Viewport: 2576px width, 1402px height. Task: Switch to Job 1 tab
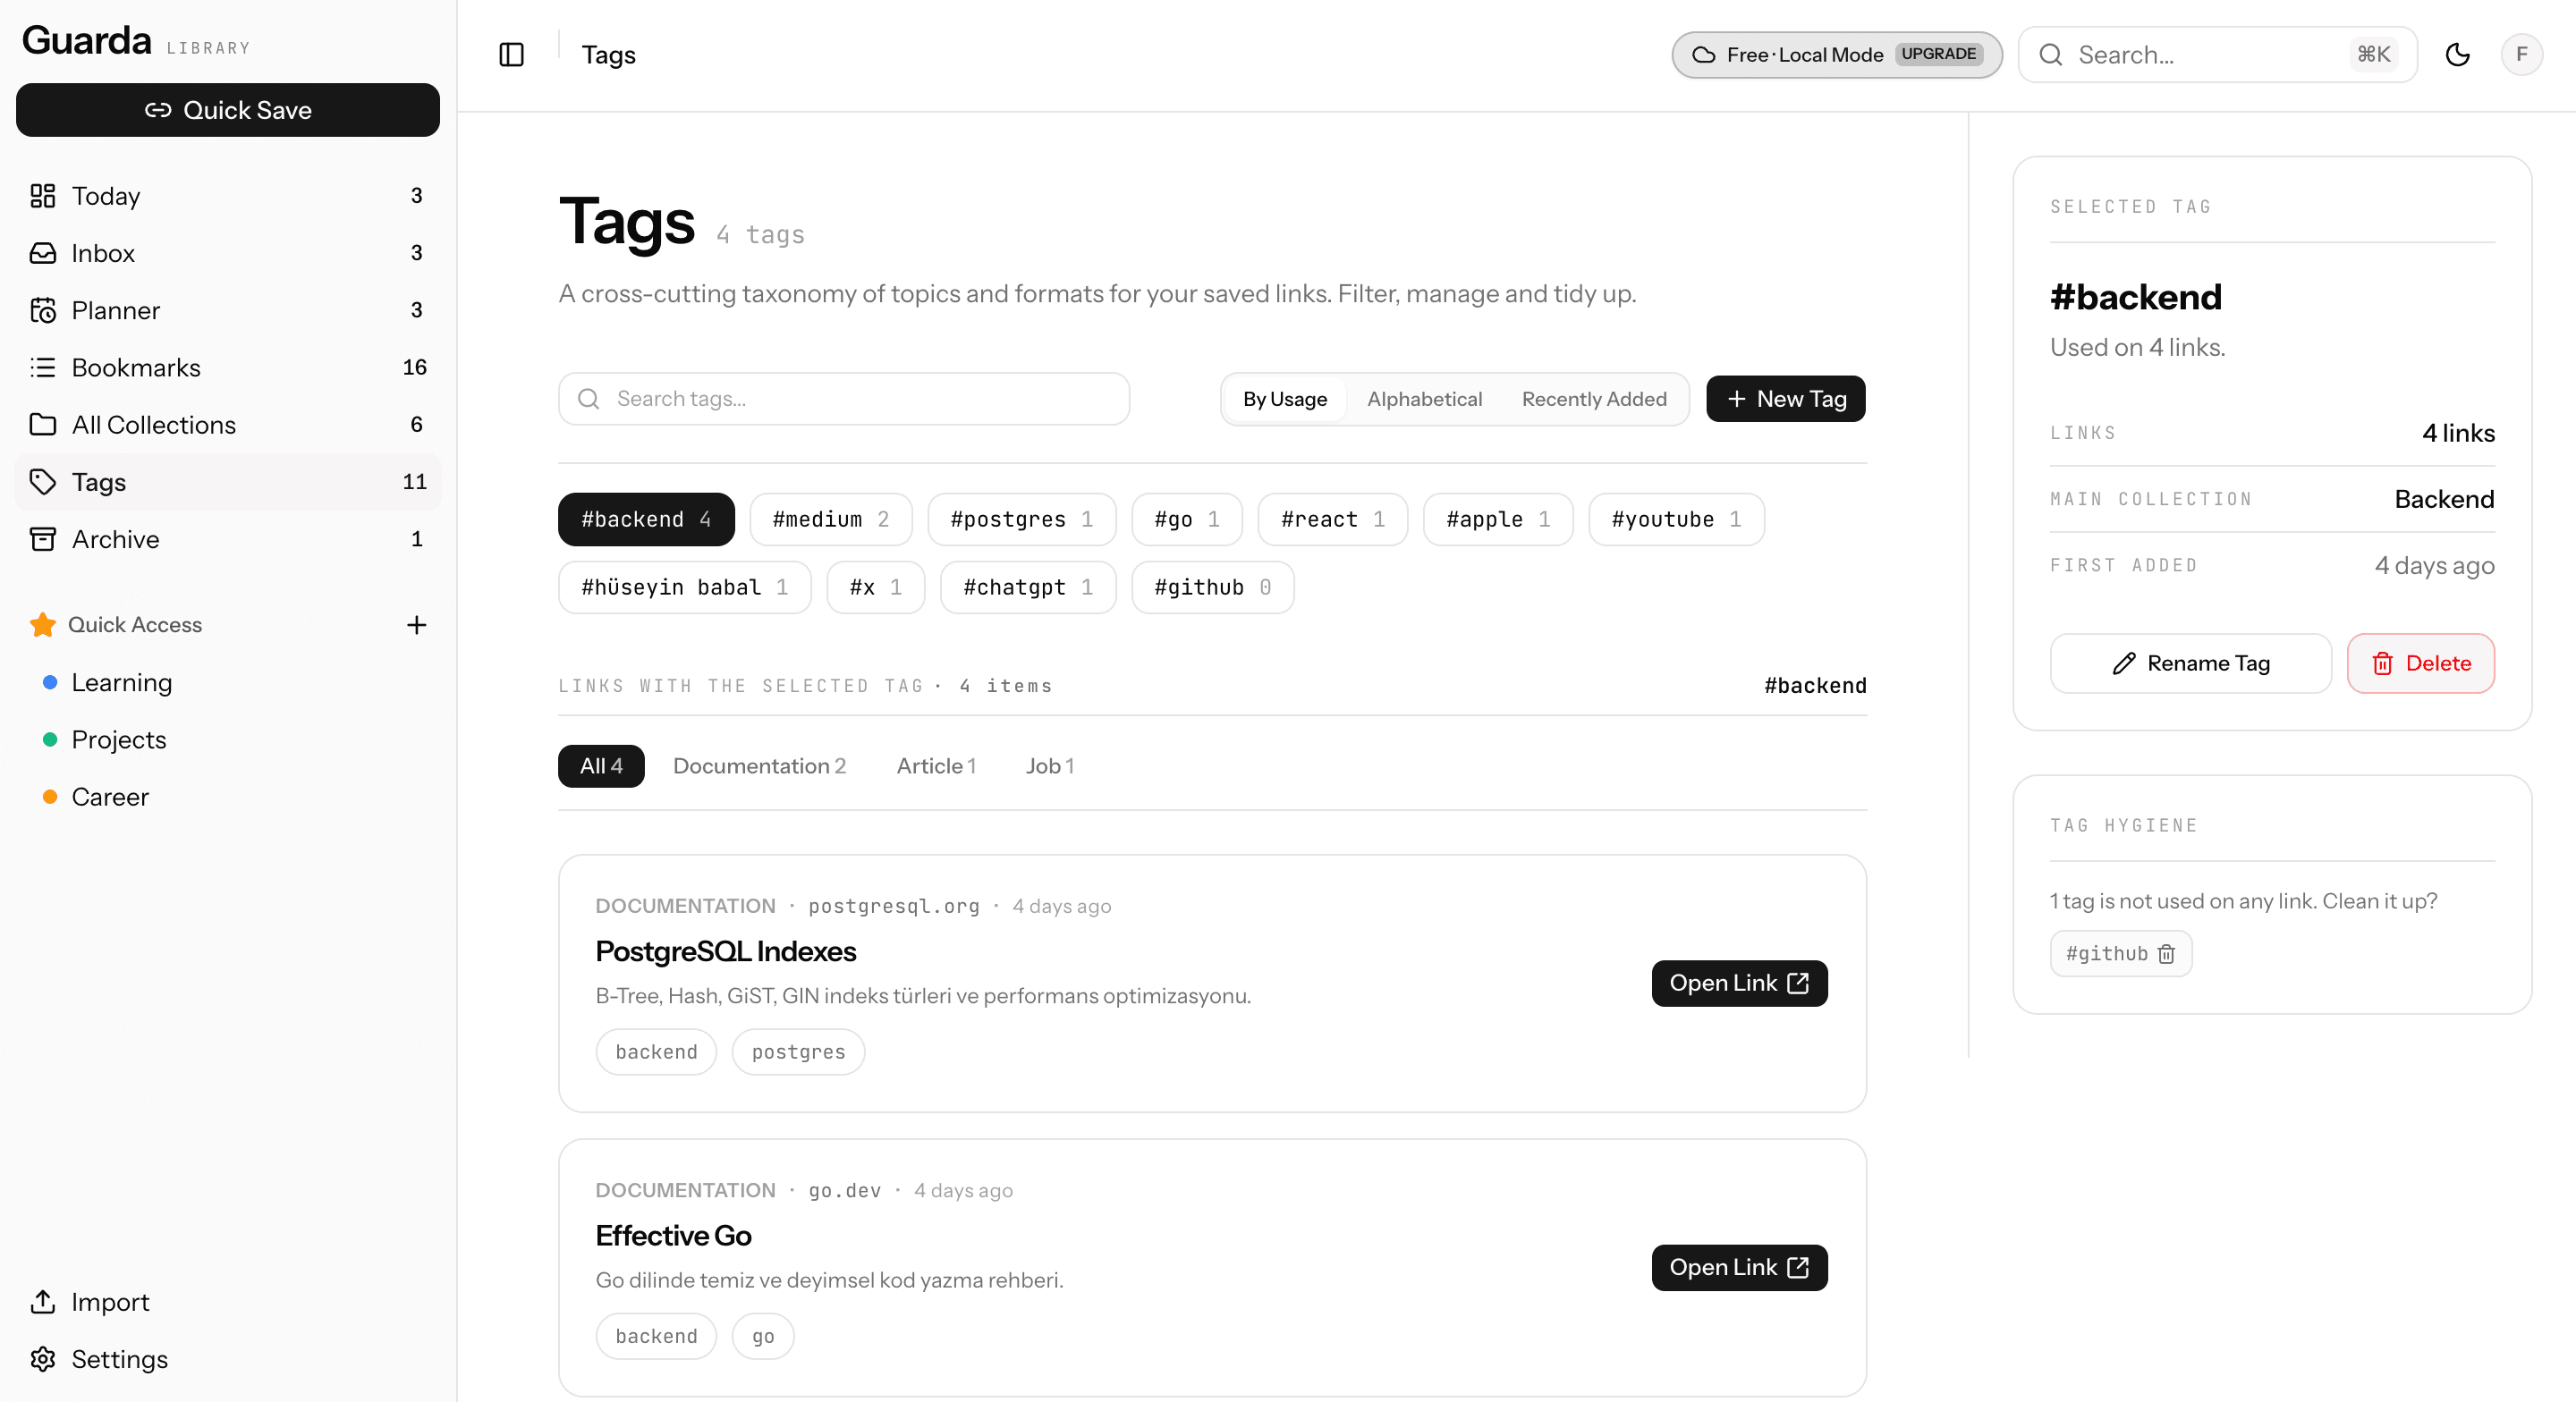[x=1049, y=766]
